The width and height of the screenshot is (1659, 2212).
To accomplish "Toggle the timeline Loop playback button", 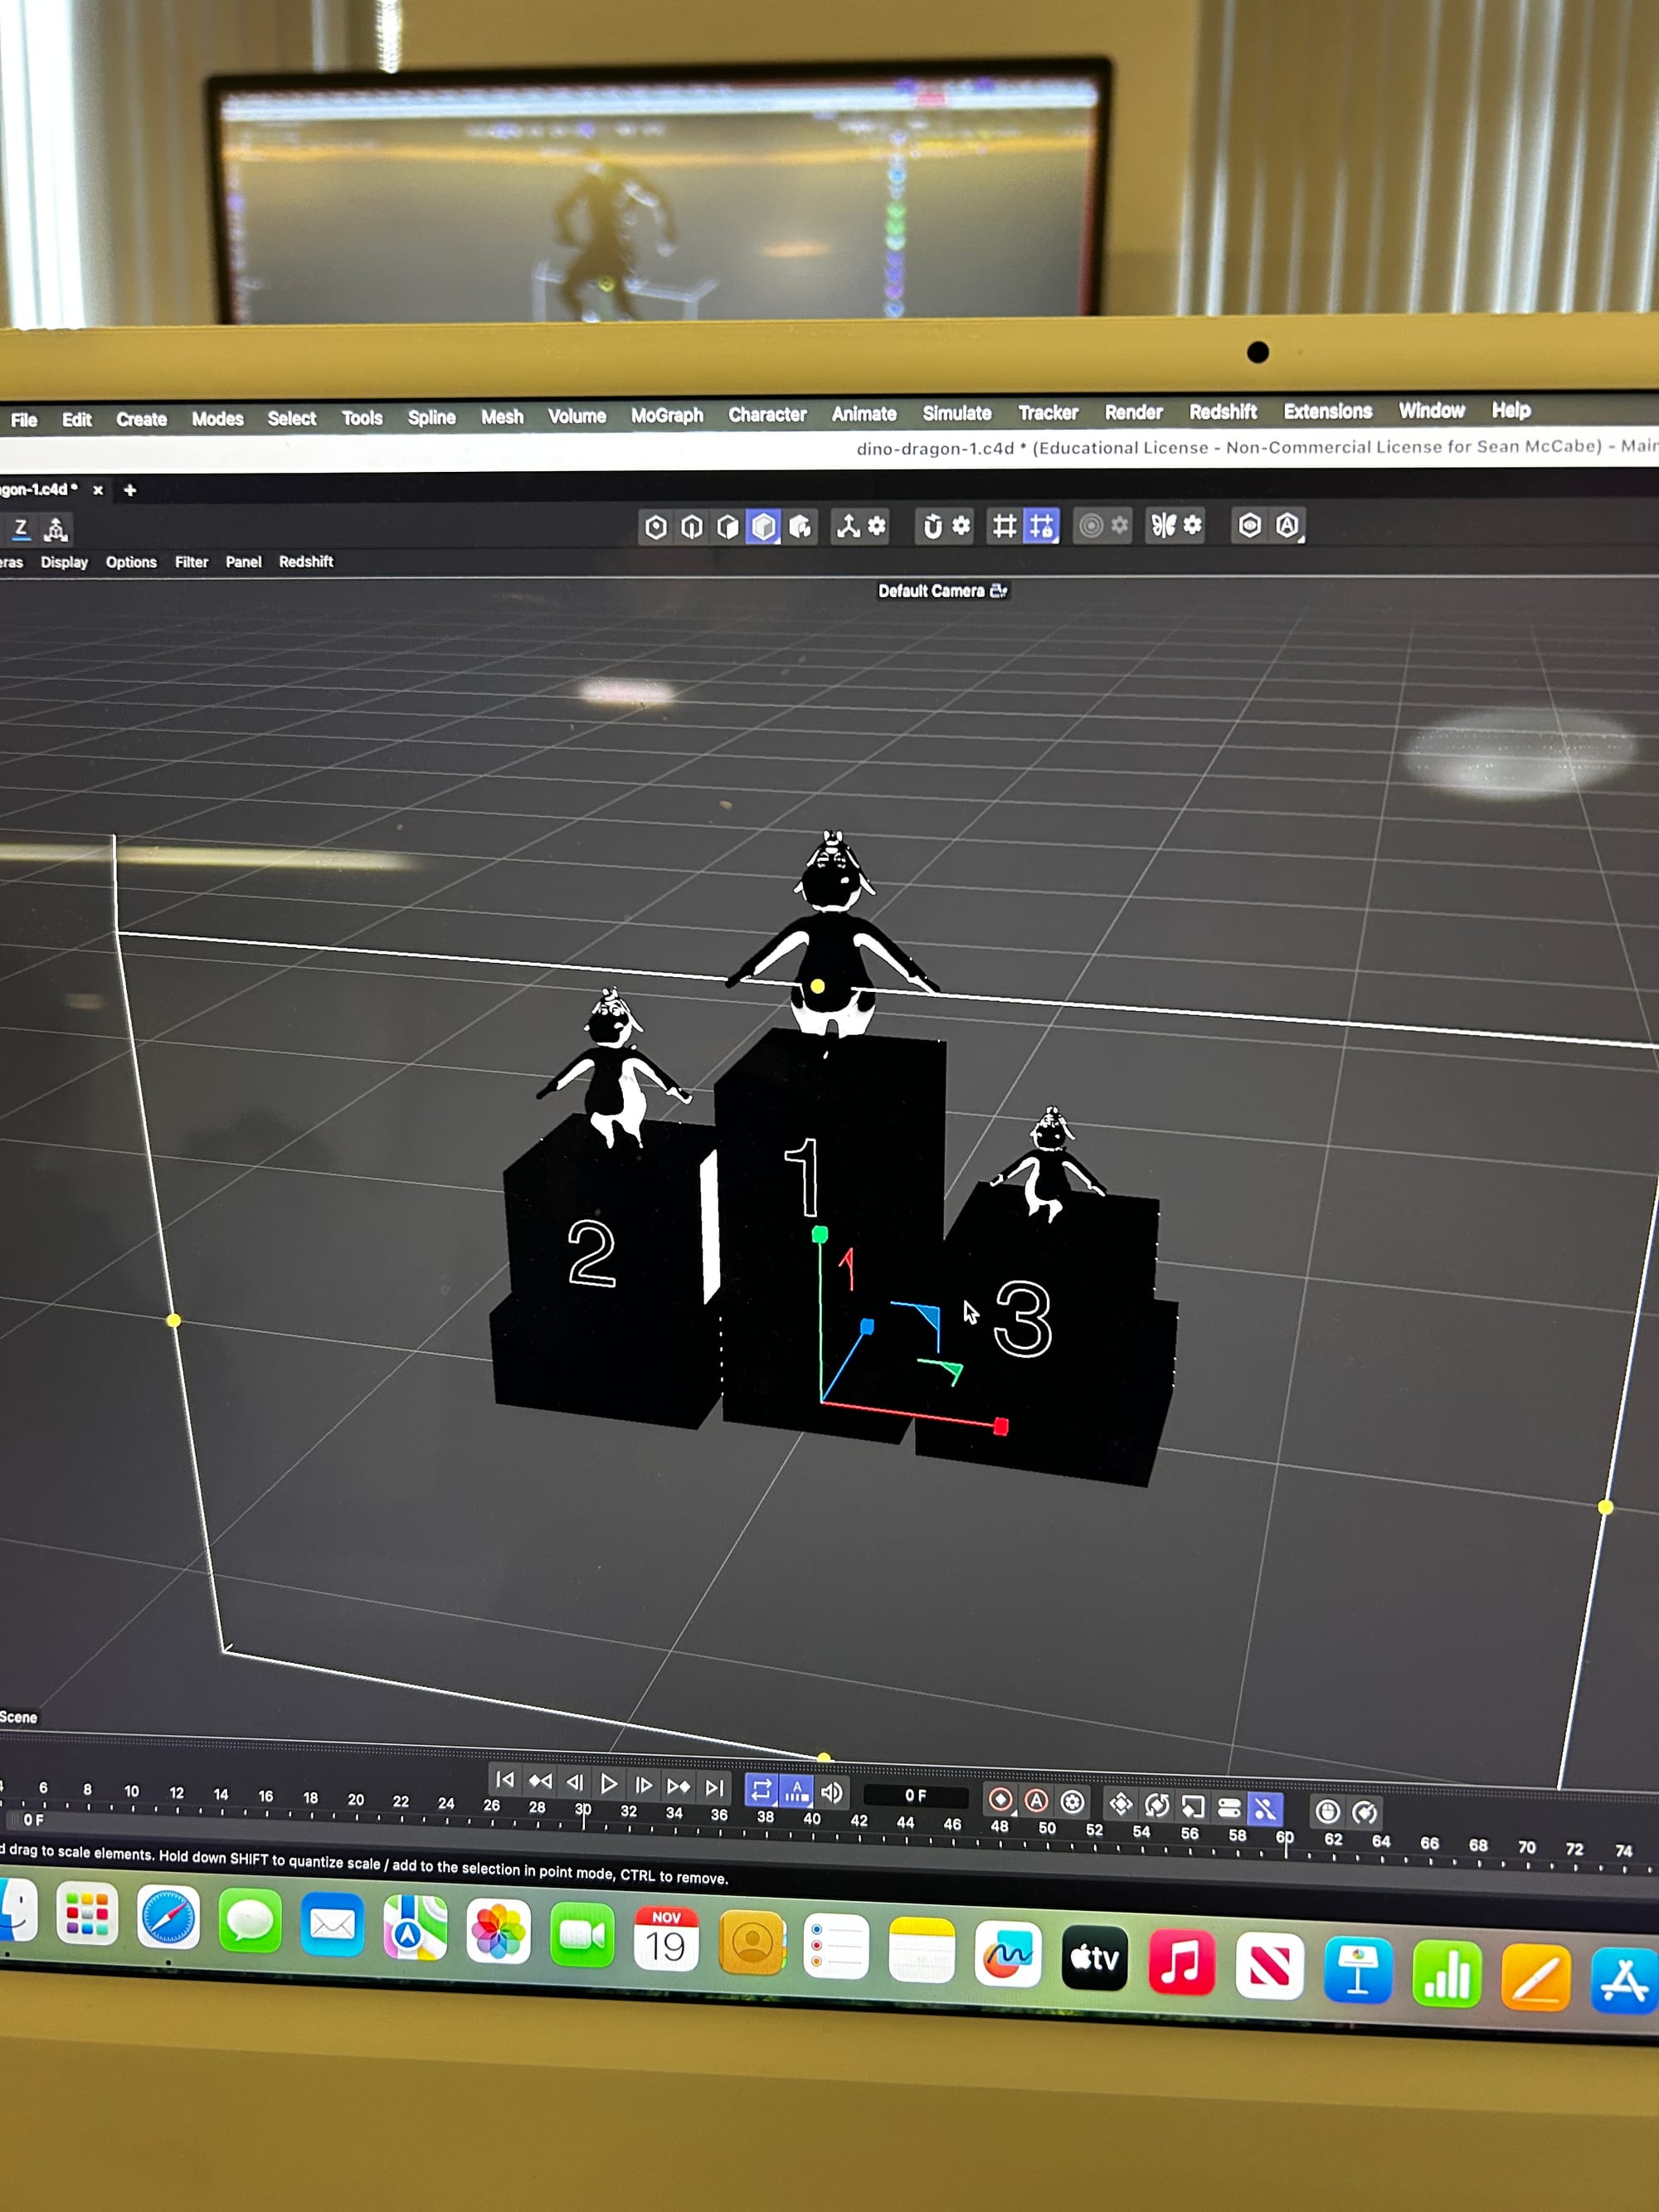I will click(761, 1790).
